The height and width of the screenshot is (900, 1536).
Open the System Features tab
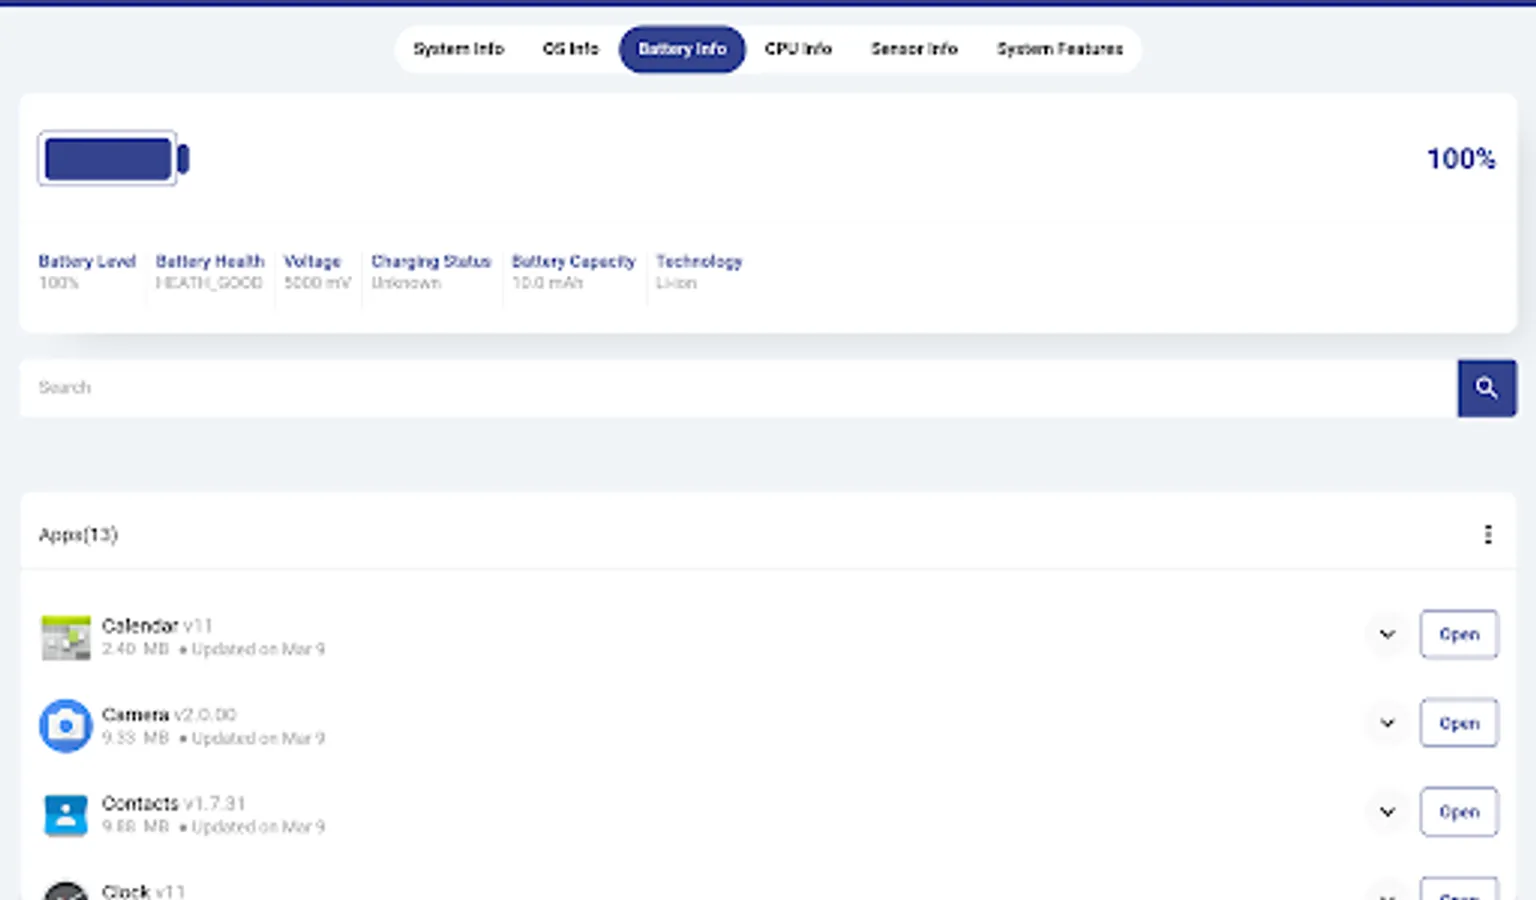click(1060, 49)
